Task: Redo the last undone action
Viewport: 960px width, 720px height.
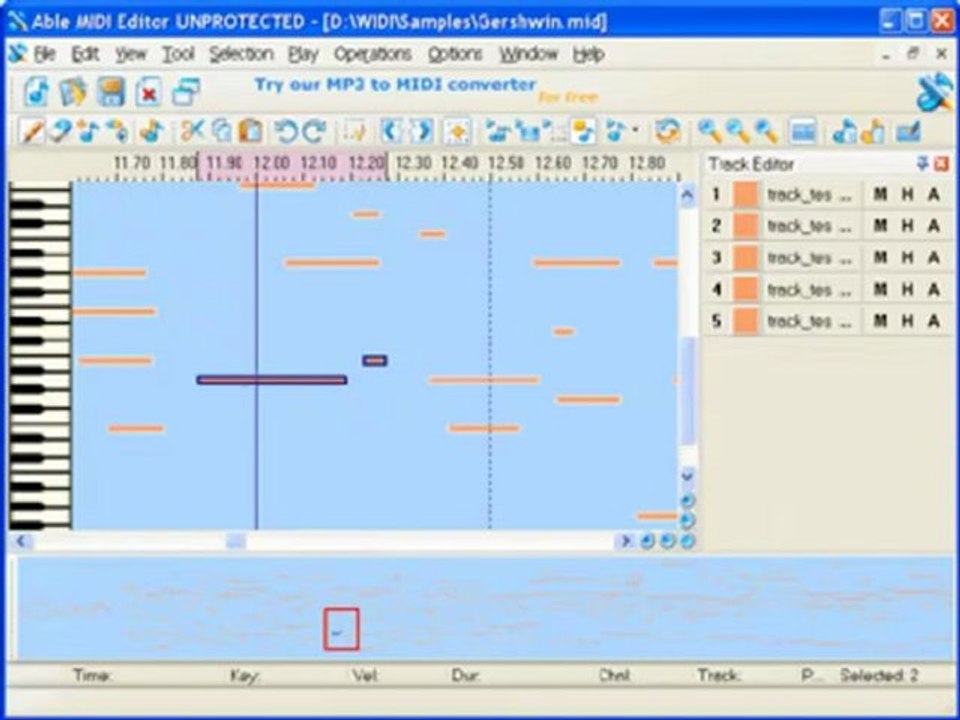Action: [x=315, y=131]
